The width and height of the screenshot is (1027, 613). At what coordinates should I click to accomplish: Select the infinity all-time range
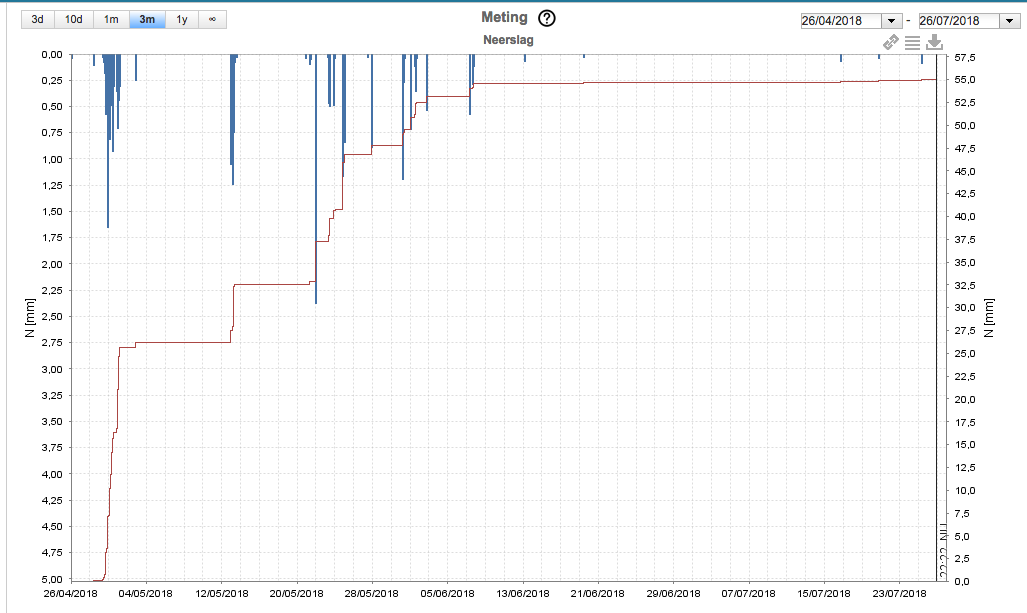click(212, 20)
